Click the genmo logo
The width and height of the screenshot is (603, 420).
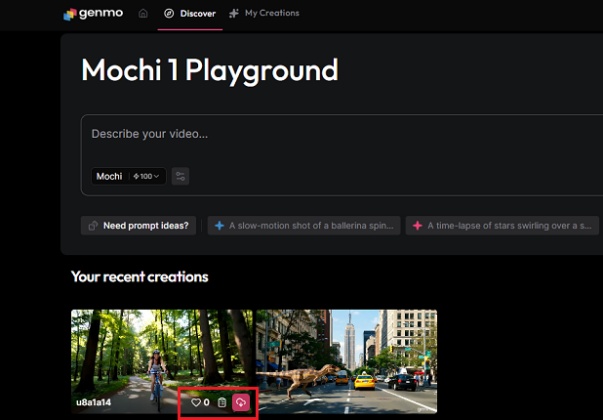tap(93, 14)
